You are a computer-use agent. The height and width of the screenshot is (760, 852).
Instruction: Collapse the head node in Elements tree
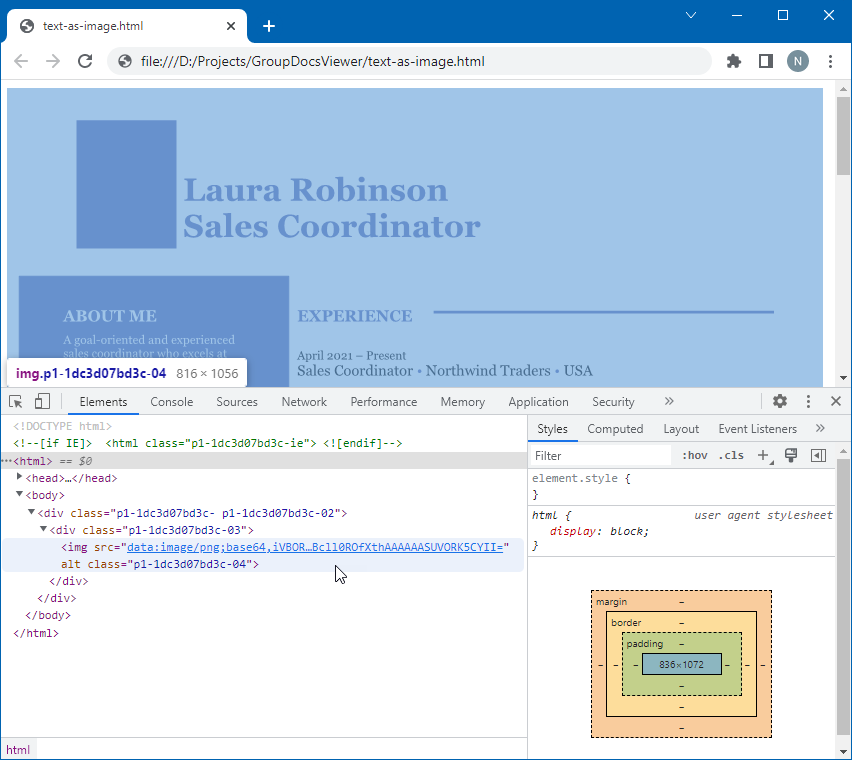tap(19, 478)
